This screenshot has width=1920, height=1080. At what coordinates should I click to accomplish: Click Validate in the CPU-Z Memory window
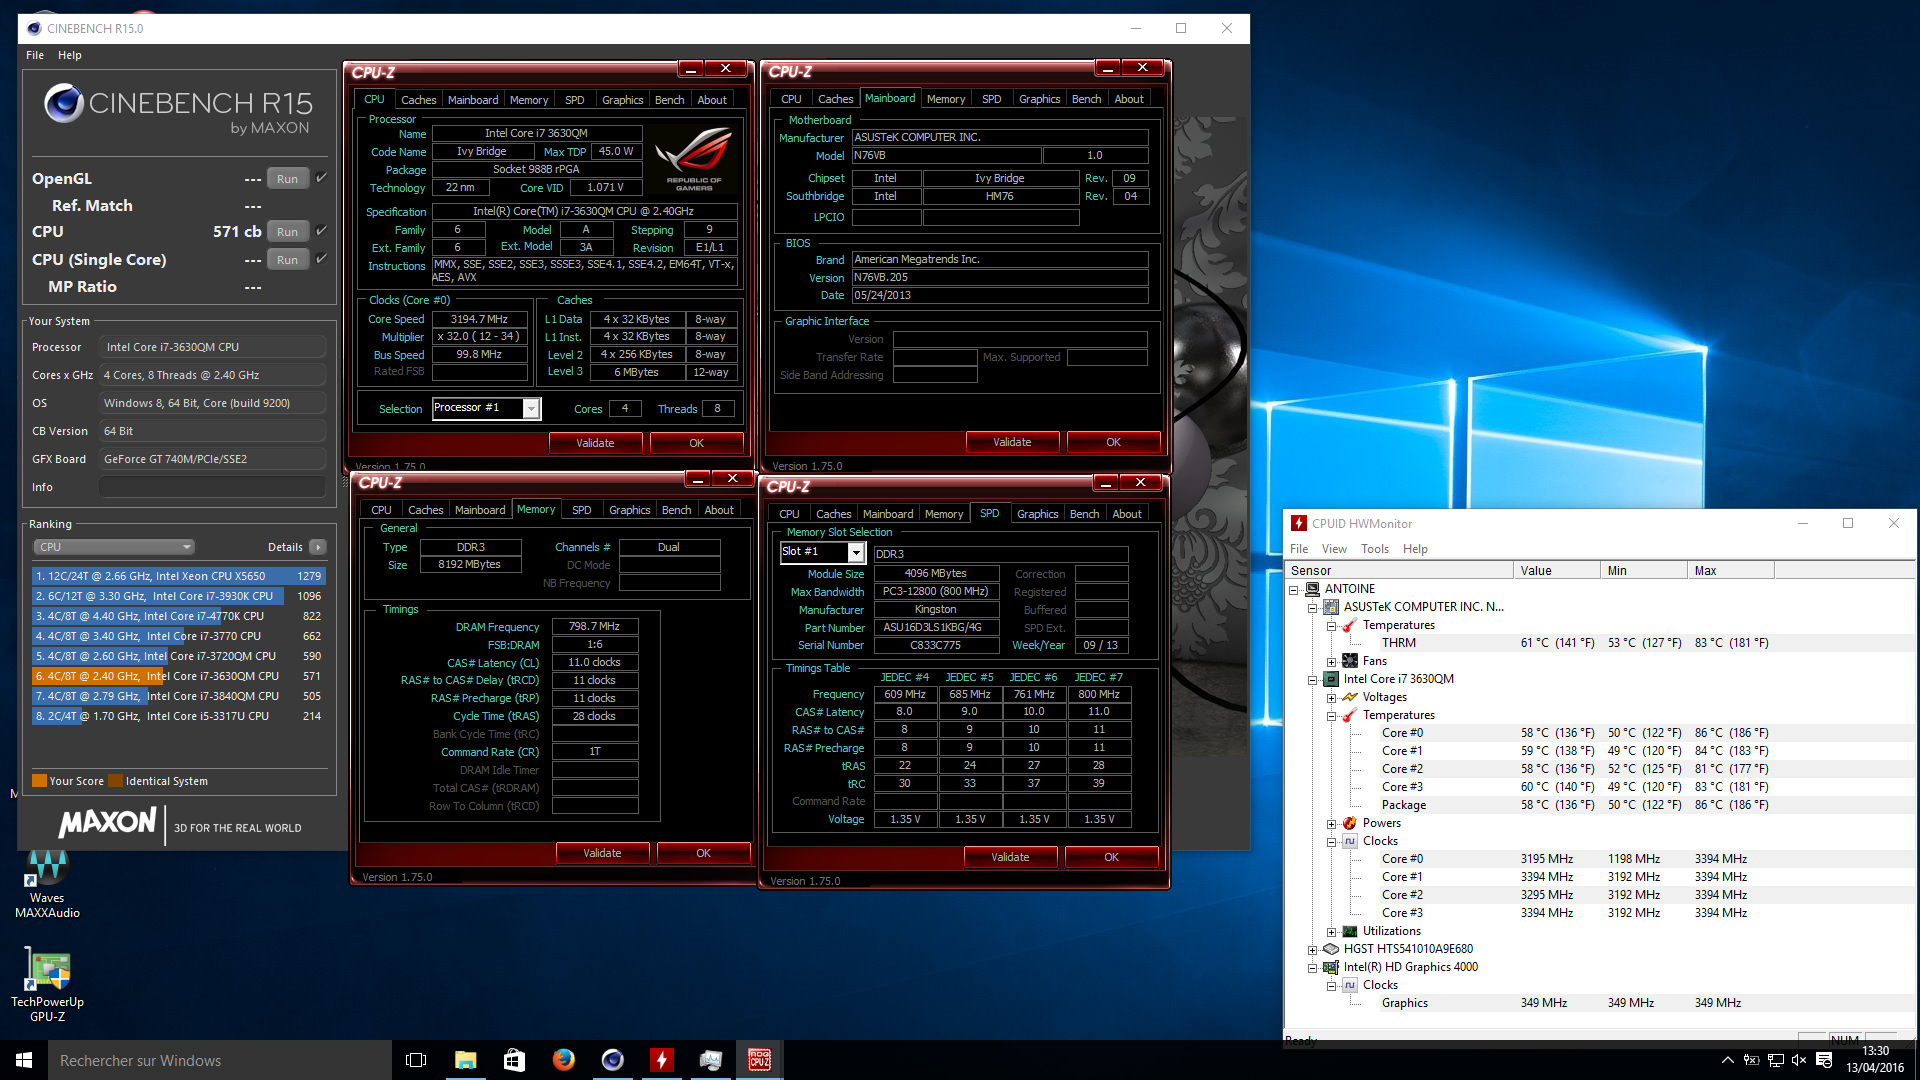pos(602,853)
